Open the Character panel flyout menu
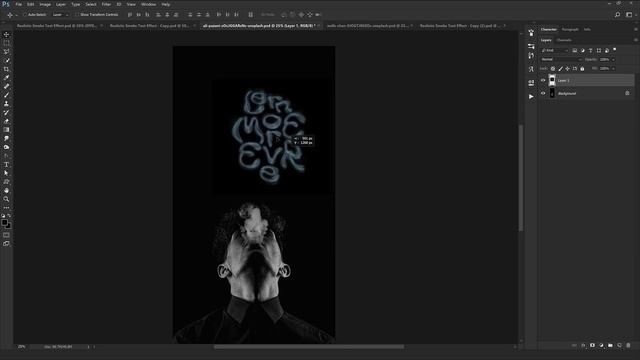640x360 pixels. pyautogui.click(x=636, y=29)
